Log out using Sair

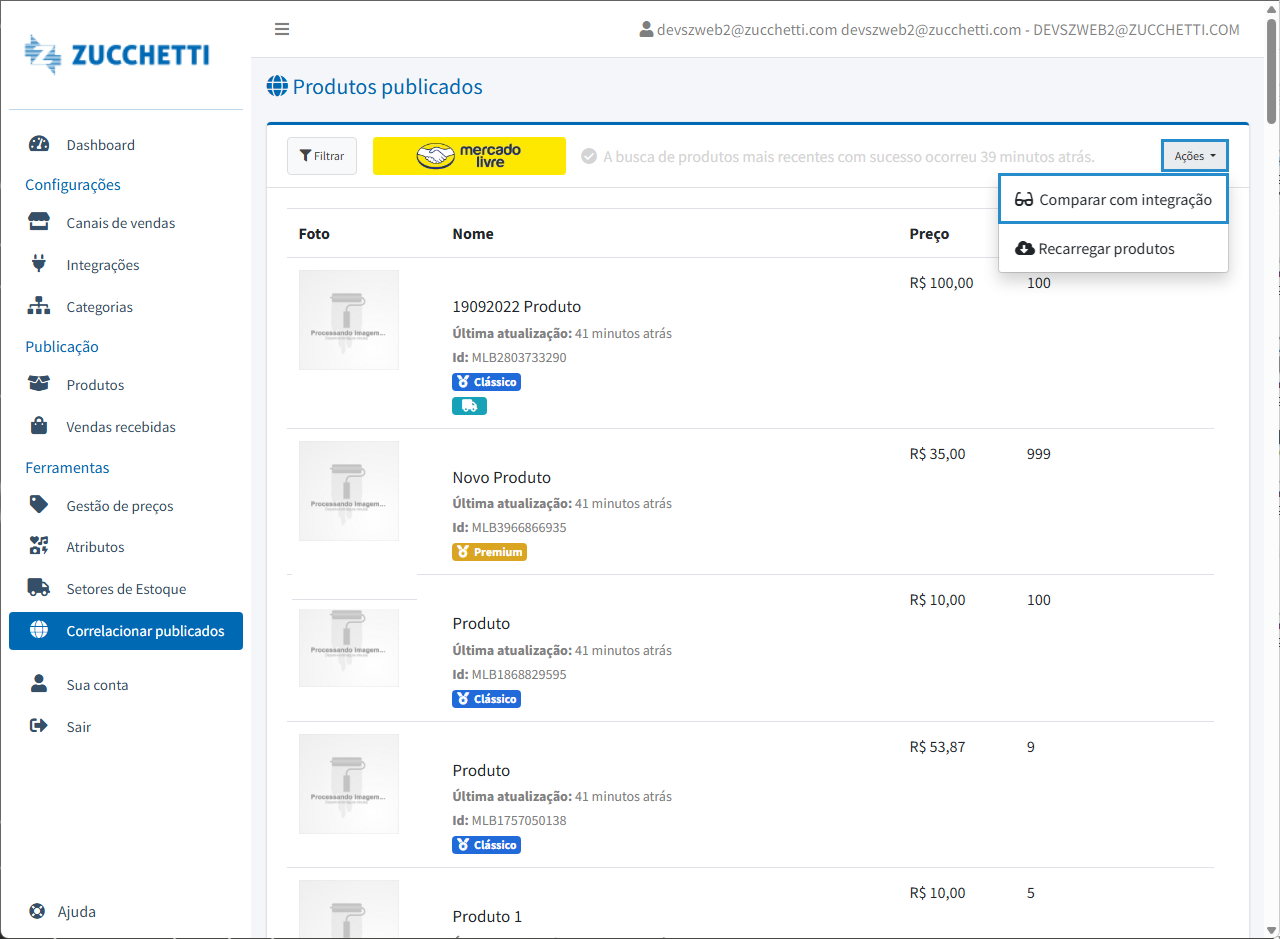79,727
